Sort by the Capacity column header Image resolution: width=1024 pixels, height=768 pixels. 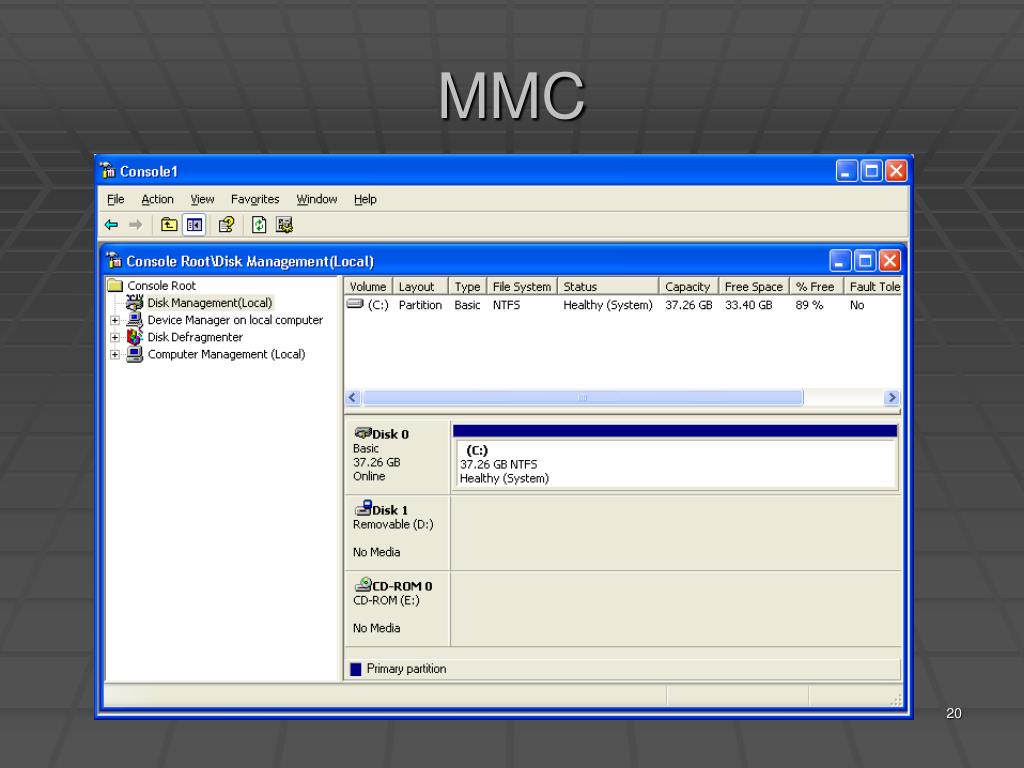pyautogui.click(x=688, y=287)
